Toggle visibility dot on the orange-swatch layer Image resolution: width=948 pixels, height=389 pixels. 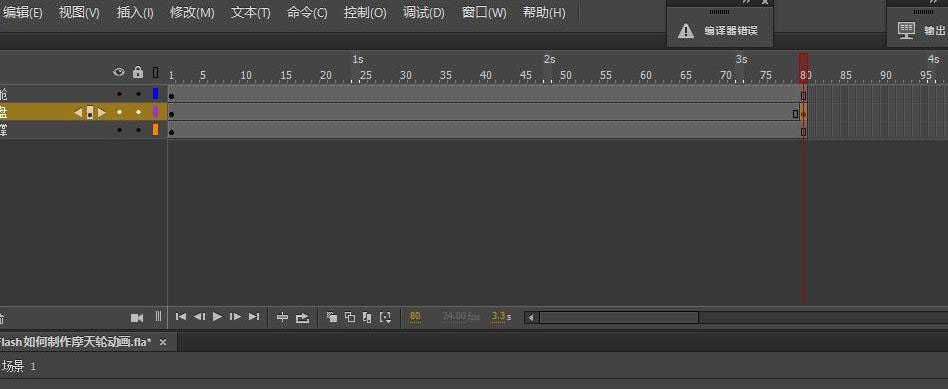[119, 130]
